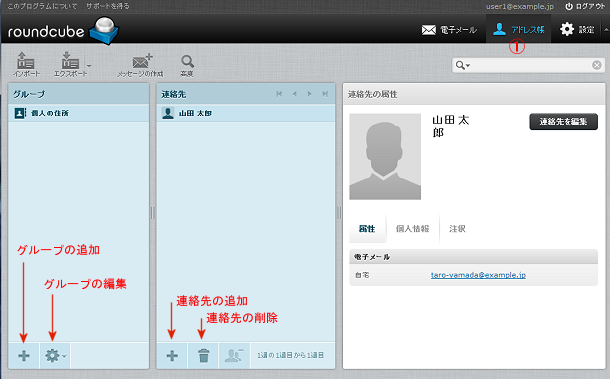The height and width of the screenshot is (379, 610).
Task: Click the 電子メール section header
Action: (x=473, y=257)
